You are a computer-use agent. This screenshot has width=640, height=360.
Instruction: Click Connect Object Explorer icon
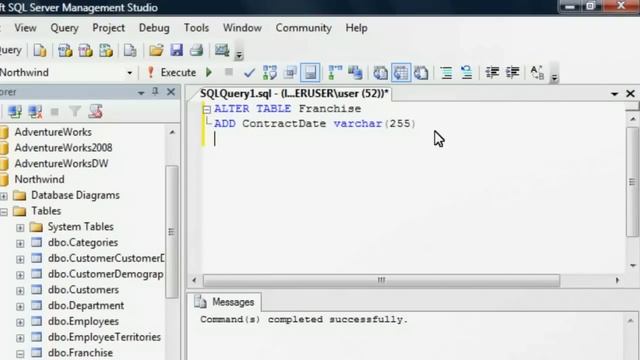coord(15,111)
